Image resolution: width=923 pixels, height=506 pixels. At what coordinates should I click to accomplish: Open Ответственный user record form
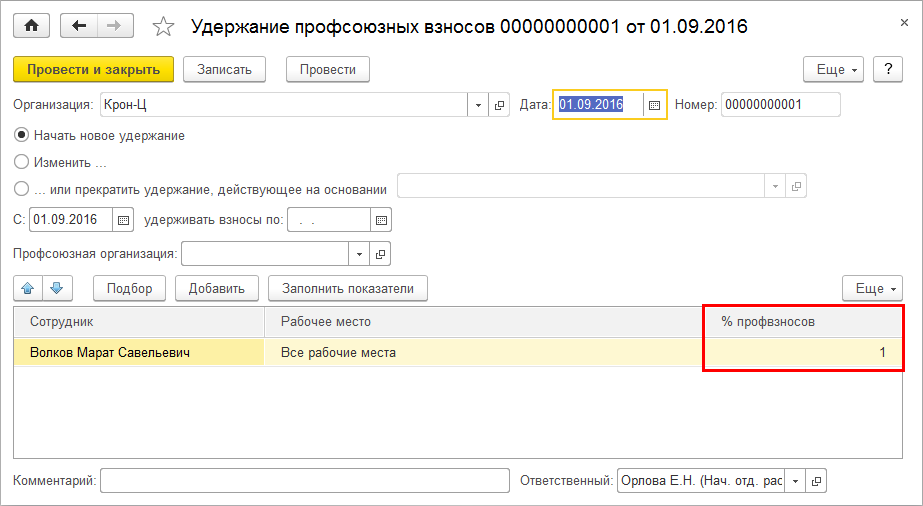[x=816, y=481]
